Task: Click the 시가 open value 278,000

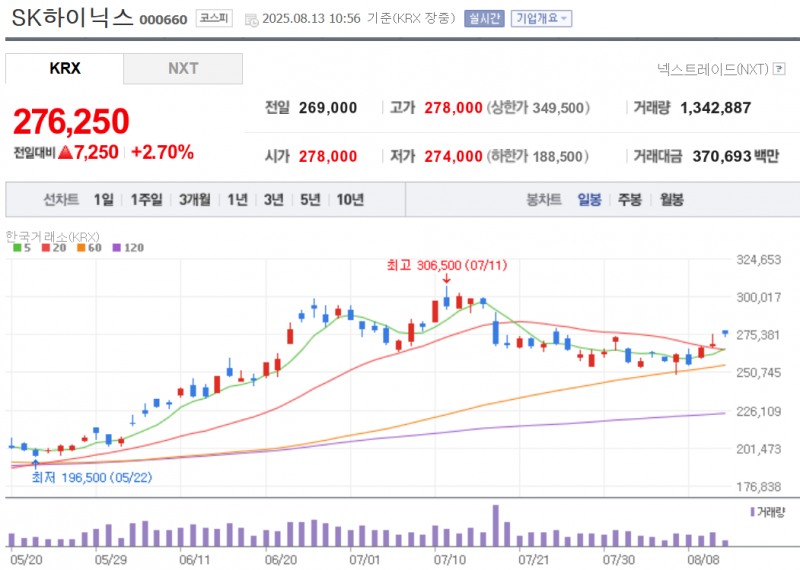Action: pyautogui.click(x=328, y=156)
